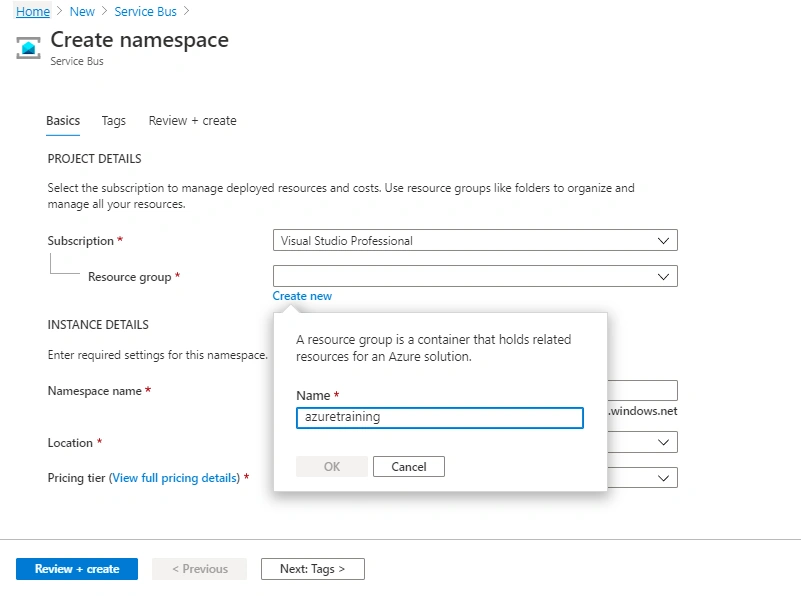Click the Previous button
This screenshot has height=596, width=801.
pos(199,569)
